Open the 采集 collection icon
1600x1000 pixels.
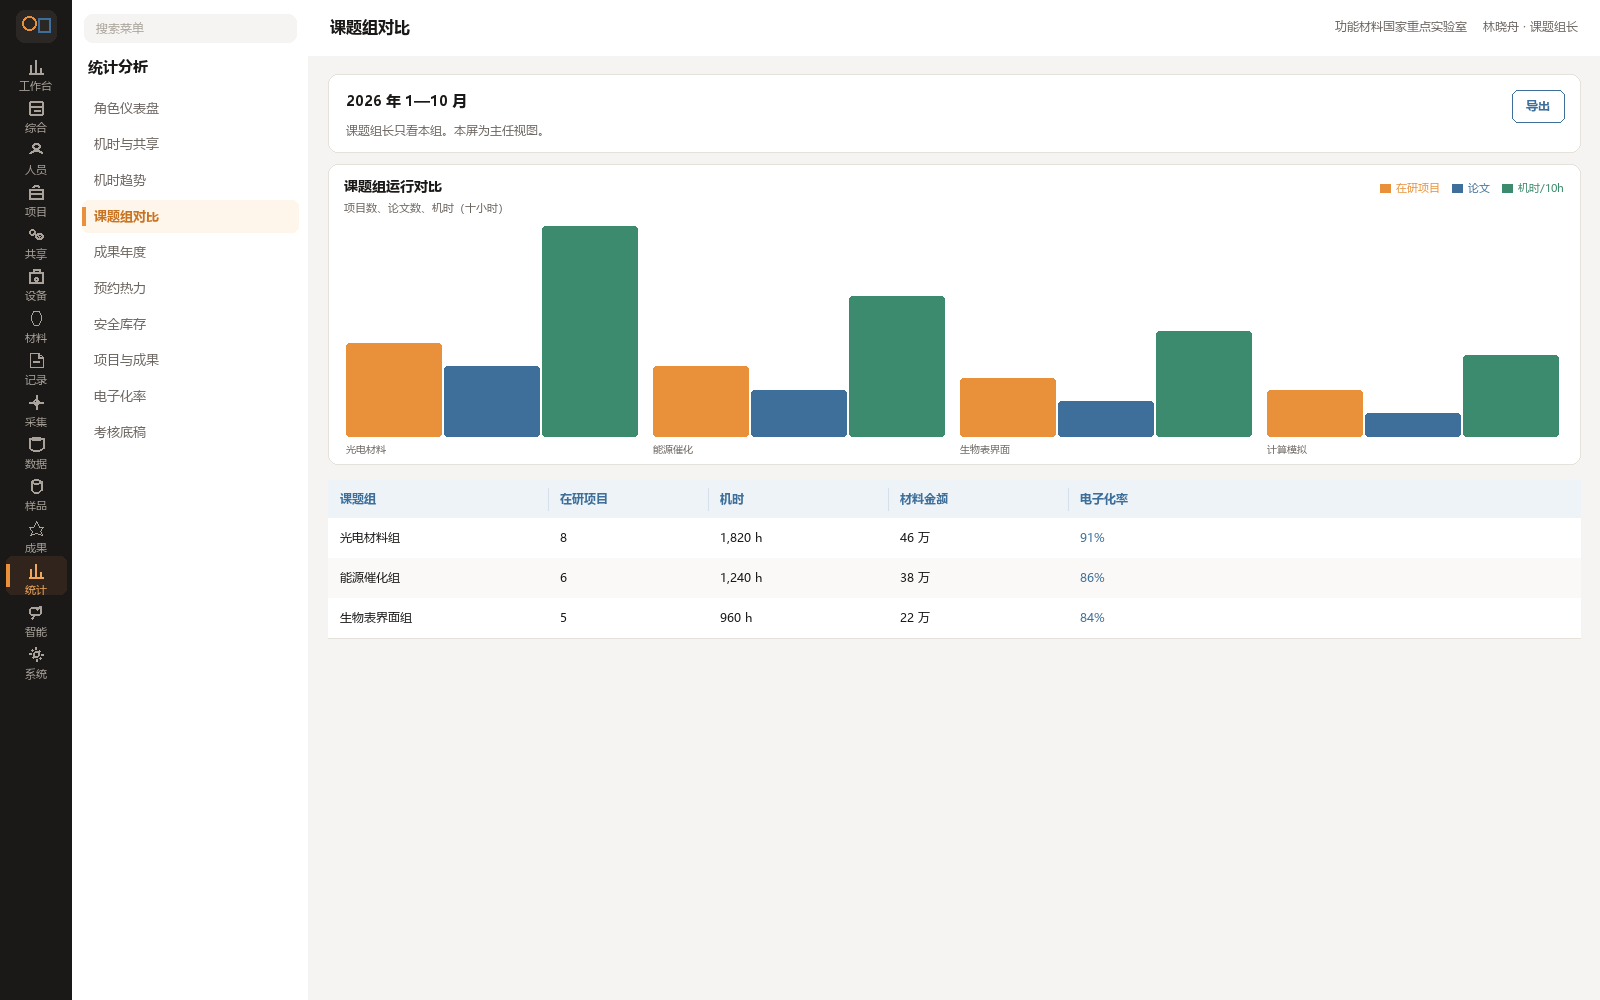pos(36,411)
